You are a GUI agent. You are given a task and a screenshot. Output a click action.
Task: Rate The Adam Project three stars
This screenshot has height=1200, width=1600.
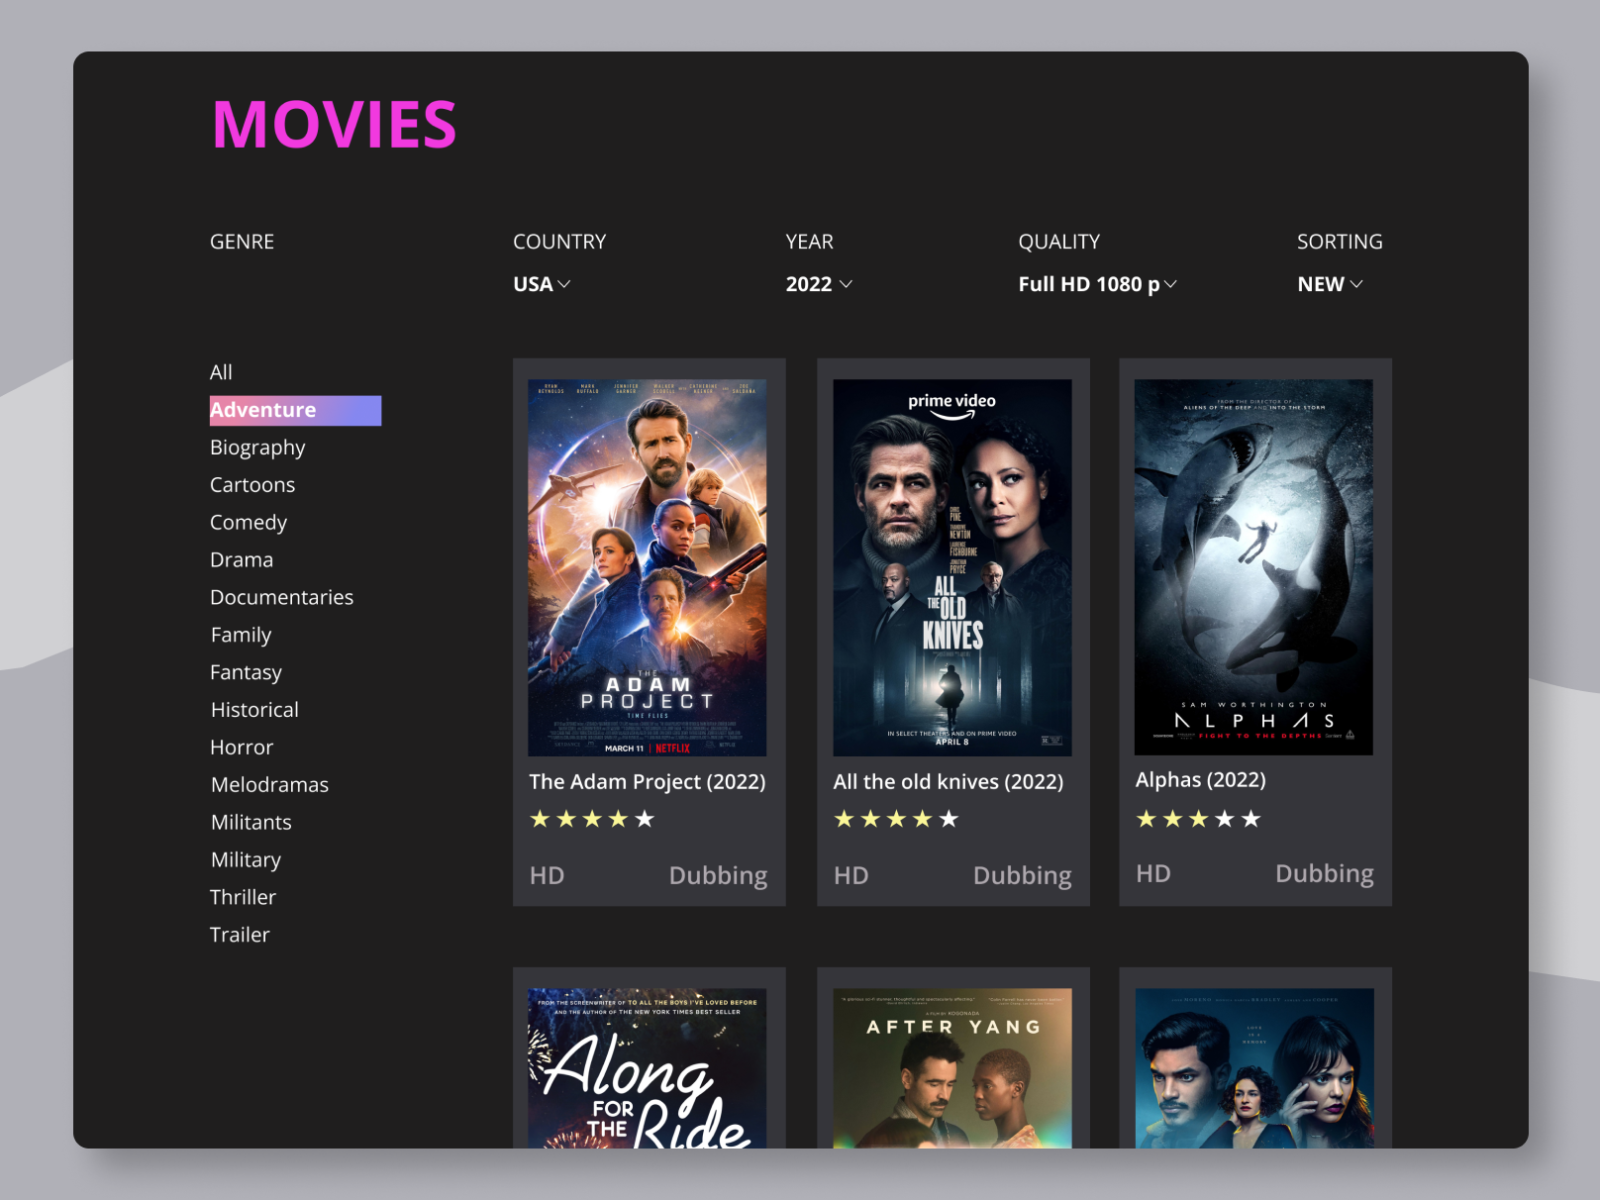coord(592,819)
